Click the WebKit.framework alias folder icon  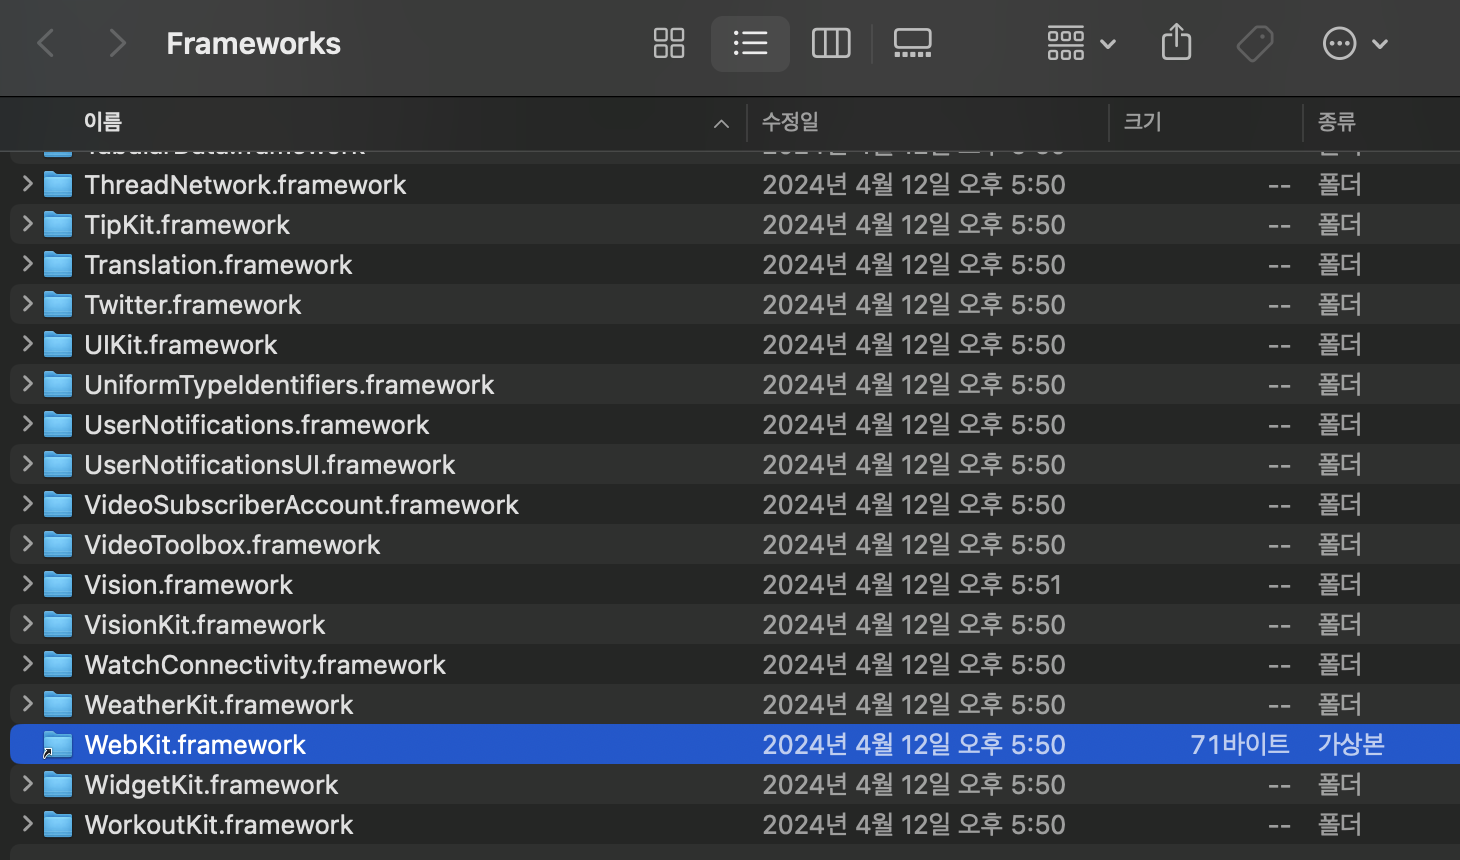point(58,745)
